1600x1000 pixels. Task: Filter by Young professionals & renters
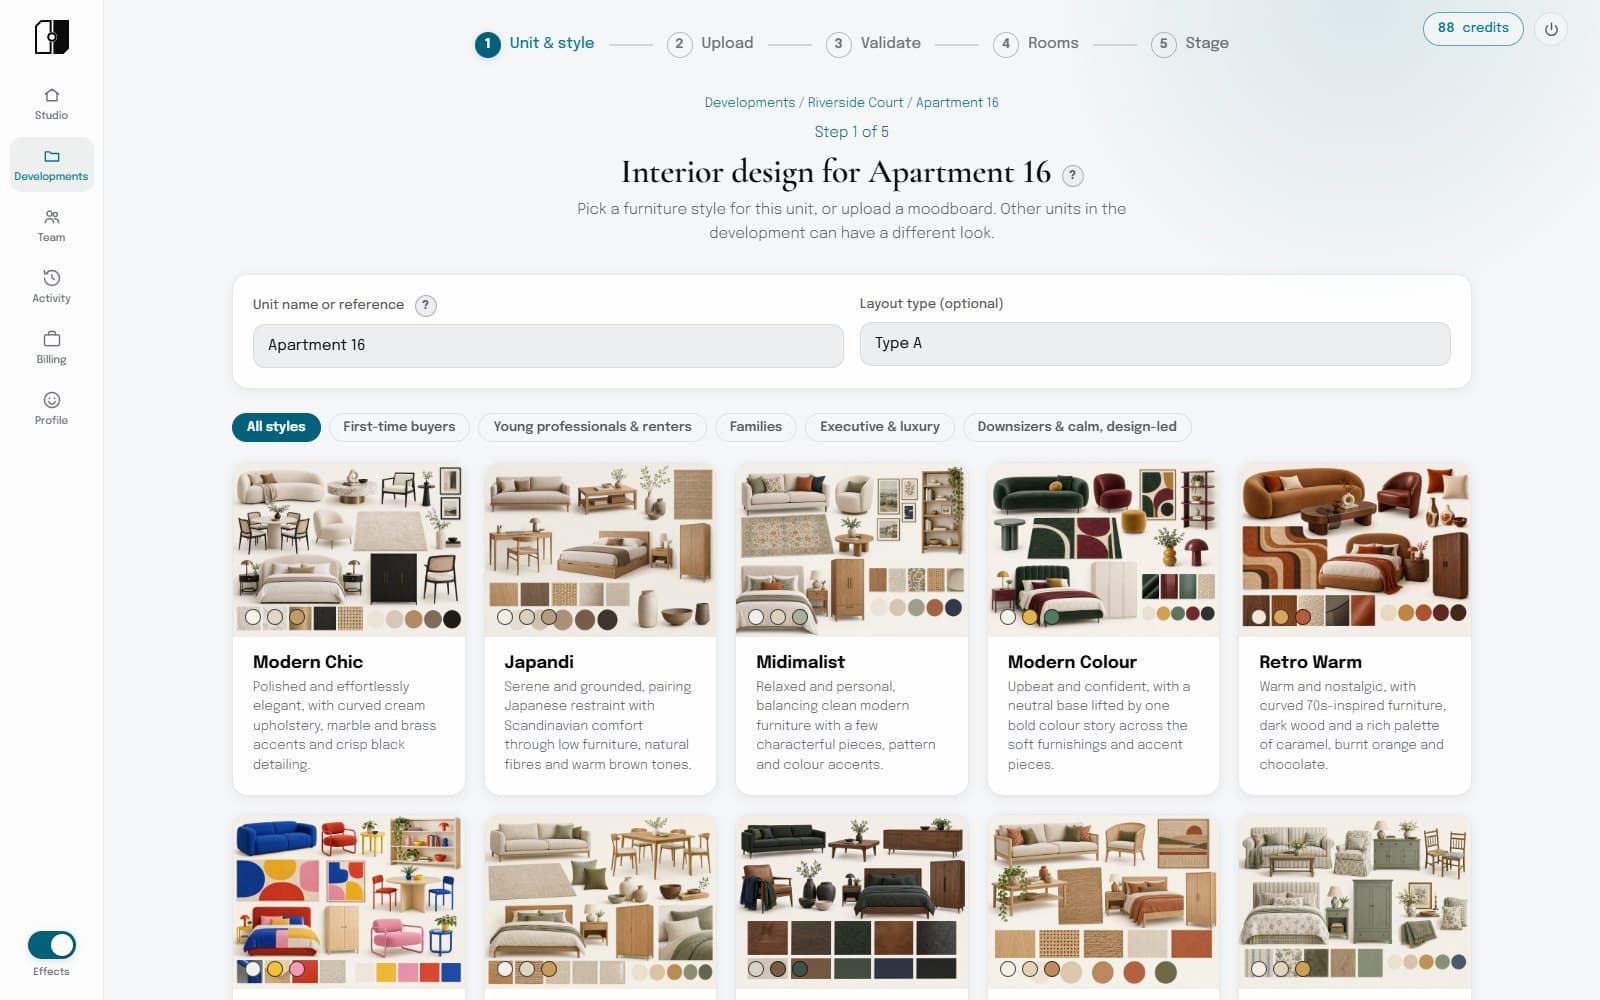point(592,427)
